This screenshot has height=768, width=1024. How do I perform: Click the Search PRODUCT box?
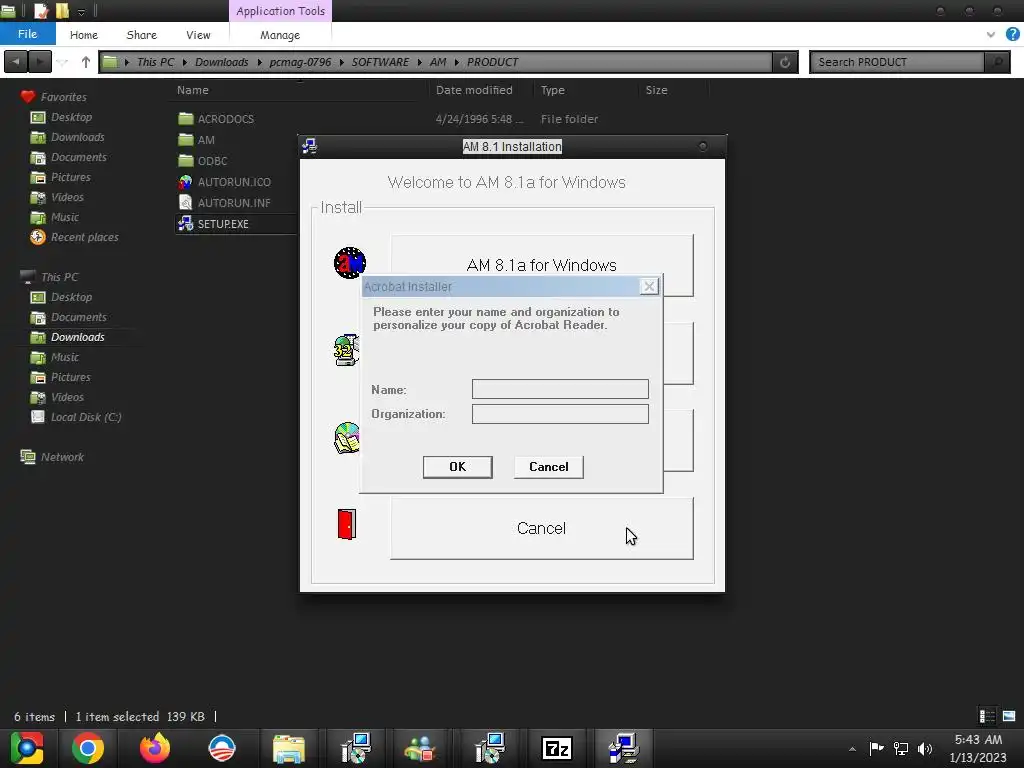tap(897, 62)
